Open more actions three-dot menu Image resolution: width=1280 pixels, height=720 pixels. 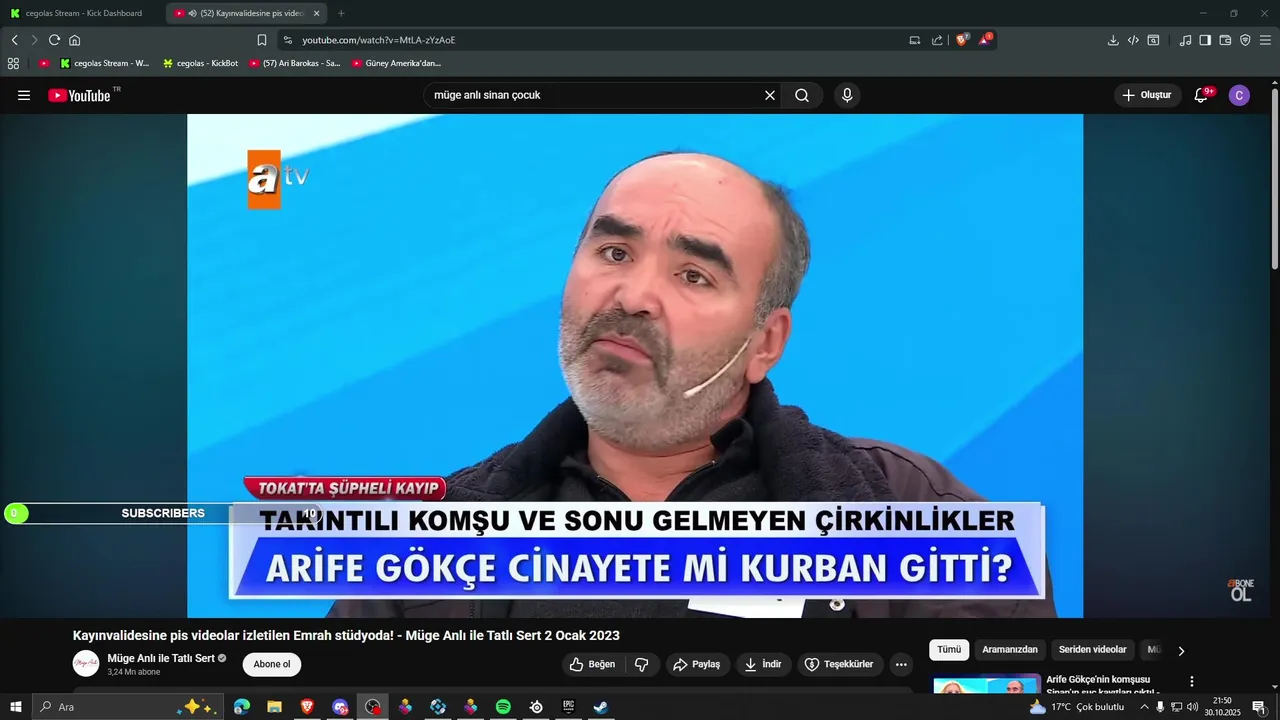point(901,664)
